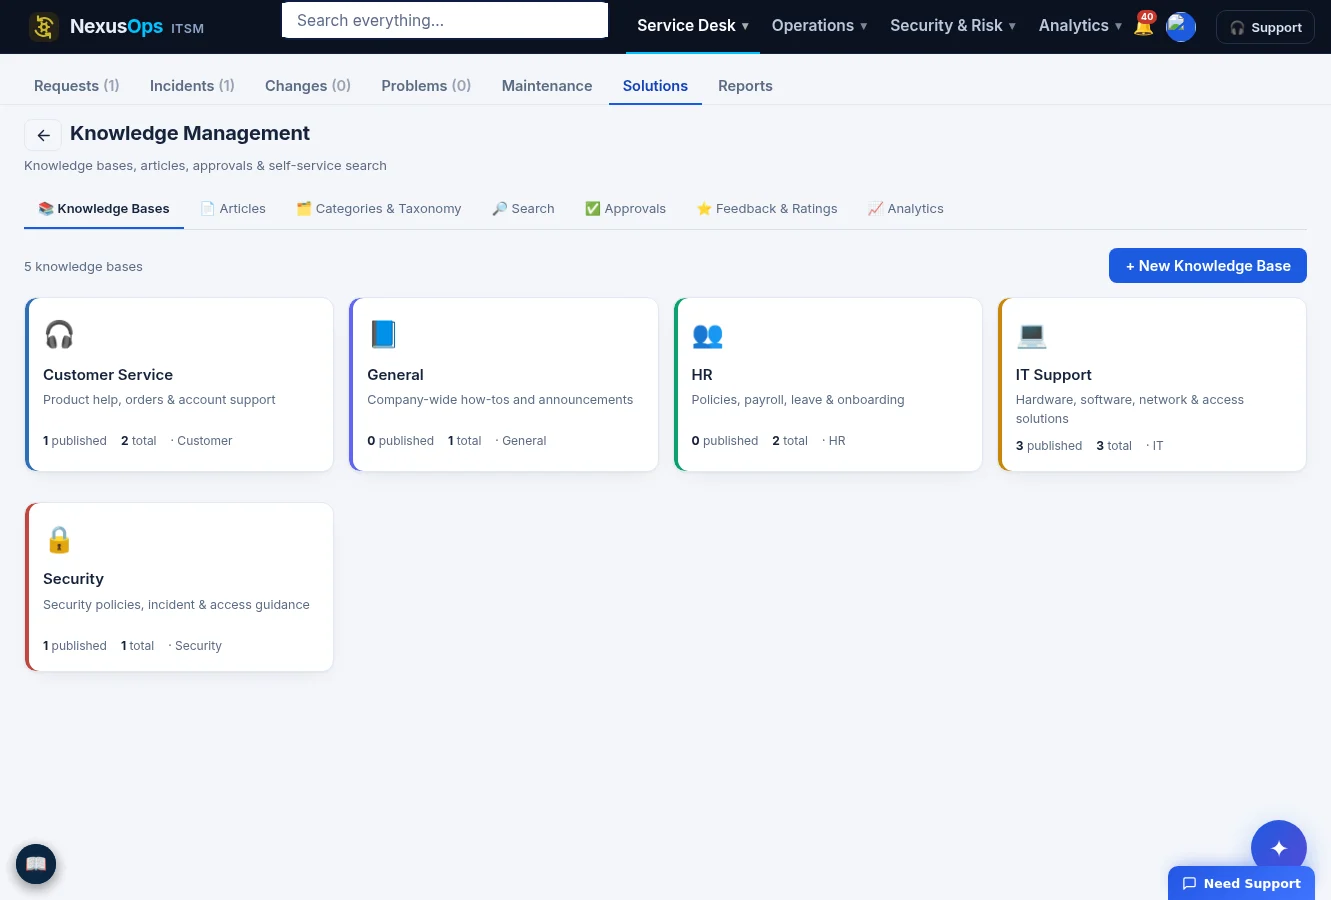The height and width of the screenshot is (900, 1331).
Task: Expand the Service Desk dropdown menu
Action: [x=693, y=26]
